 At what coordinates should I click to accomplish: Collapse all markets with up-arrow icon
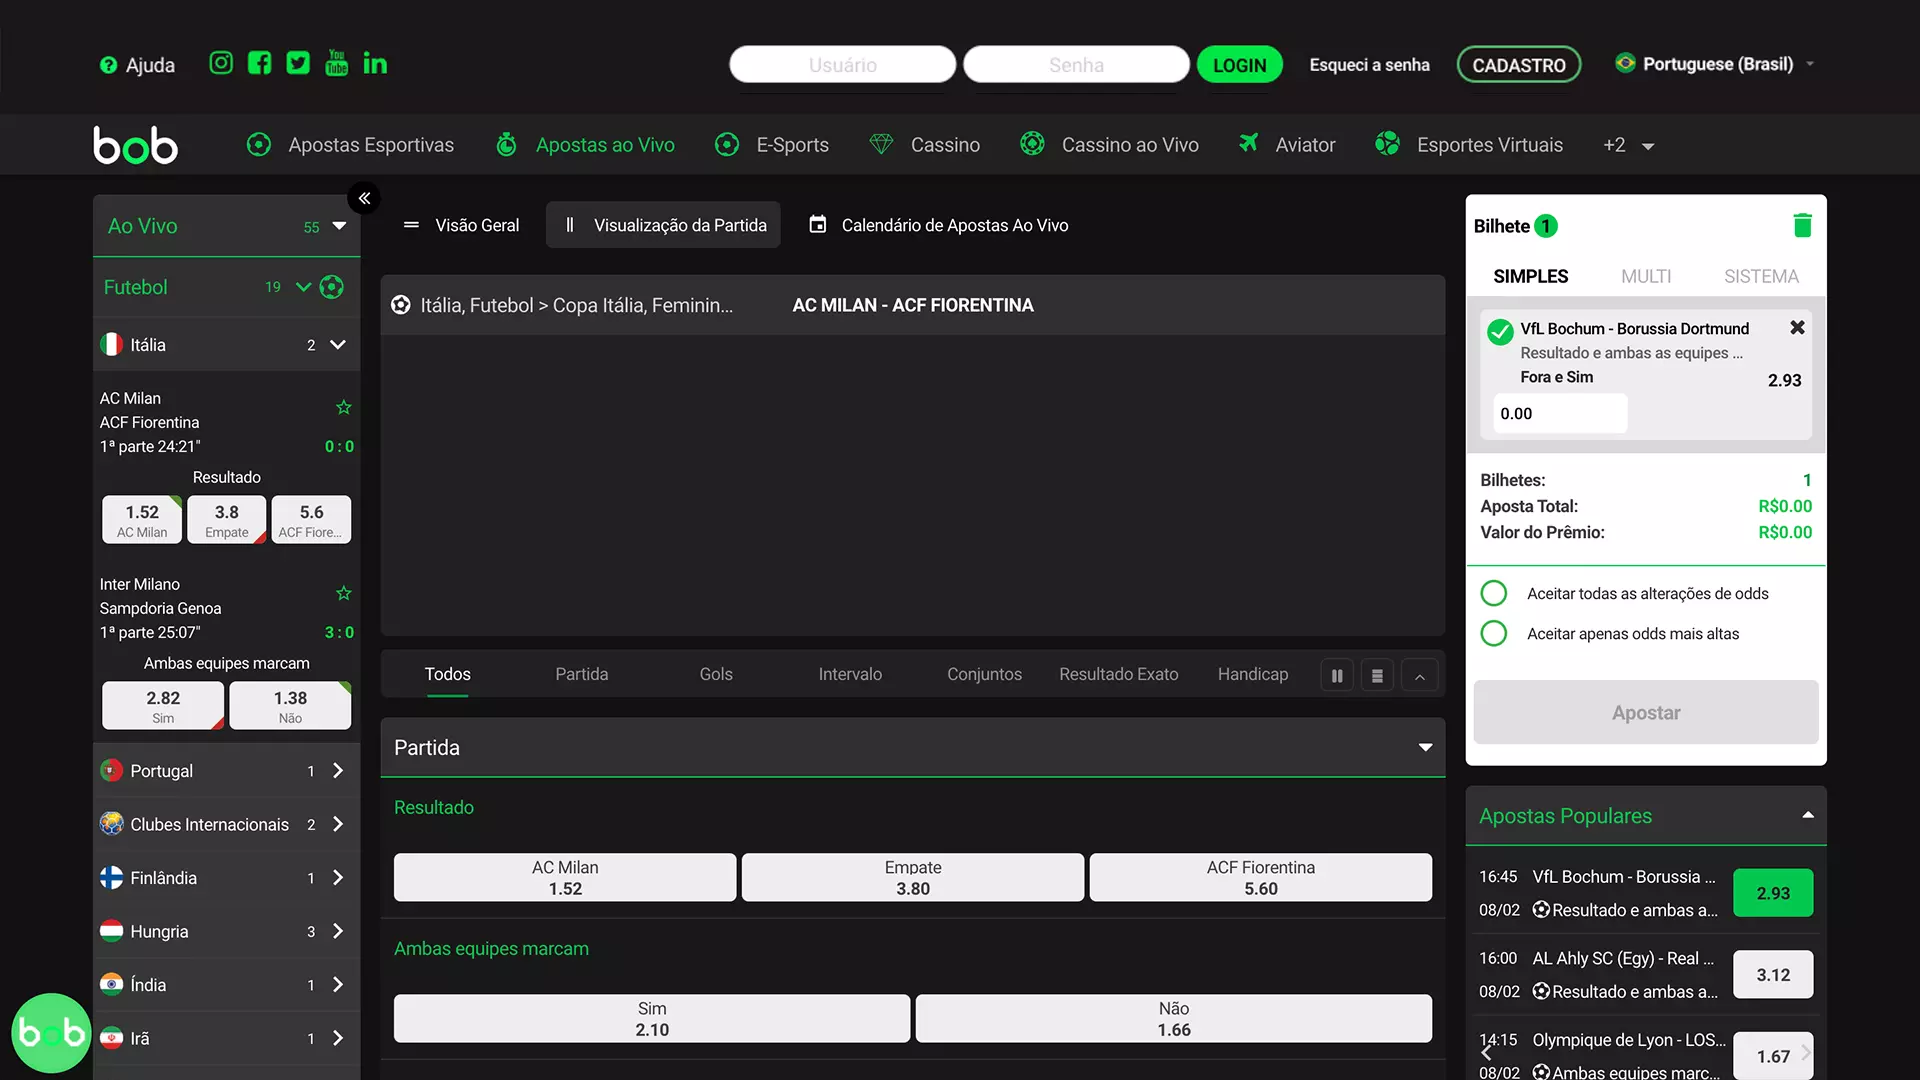click(x=1419, y=676)
